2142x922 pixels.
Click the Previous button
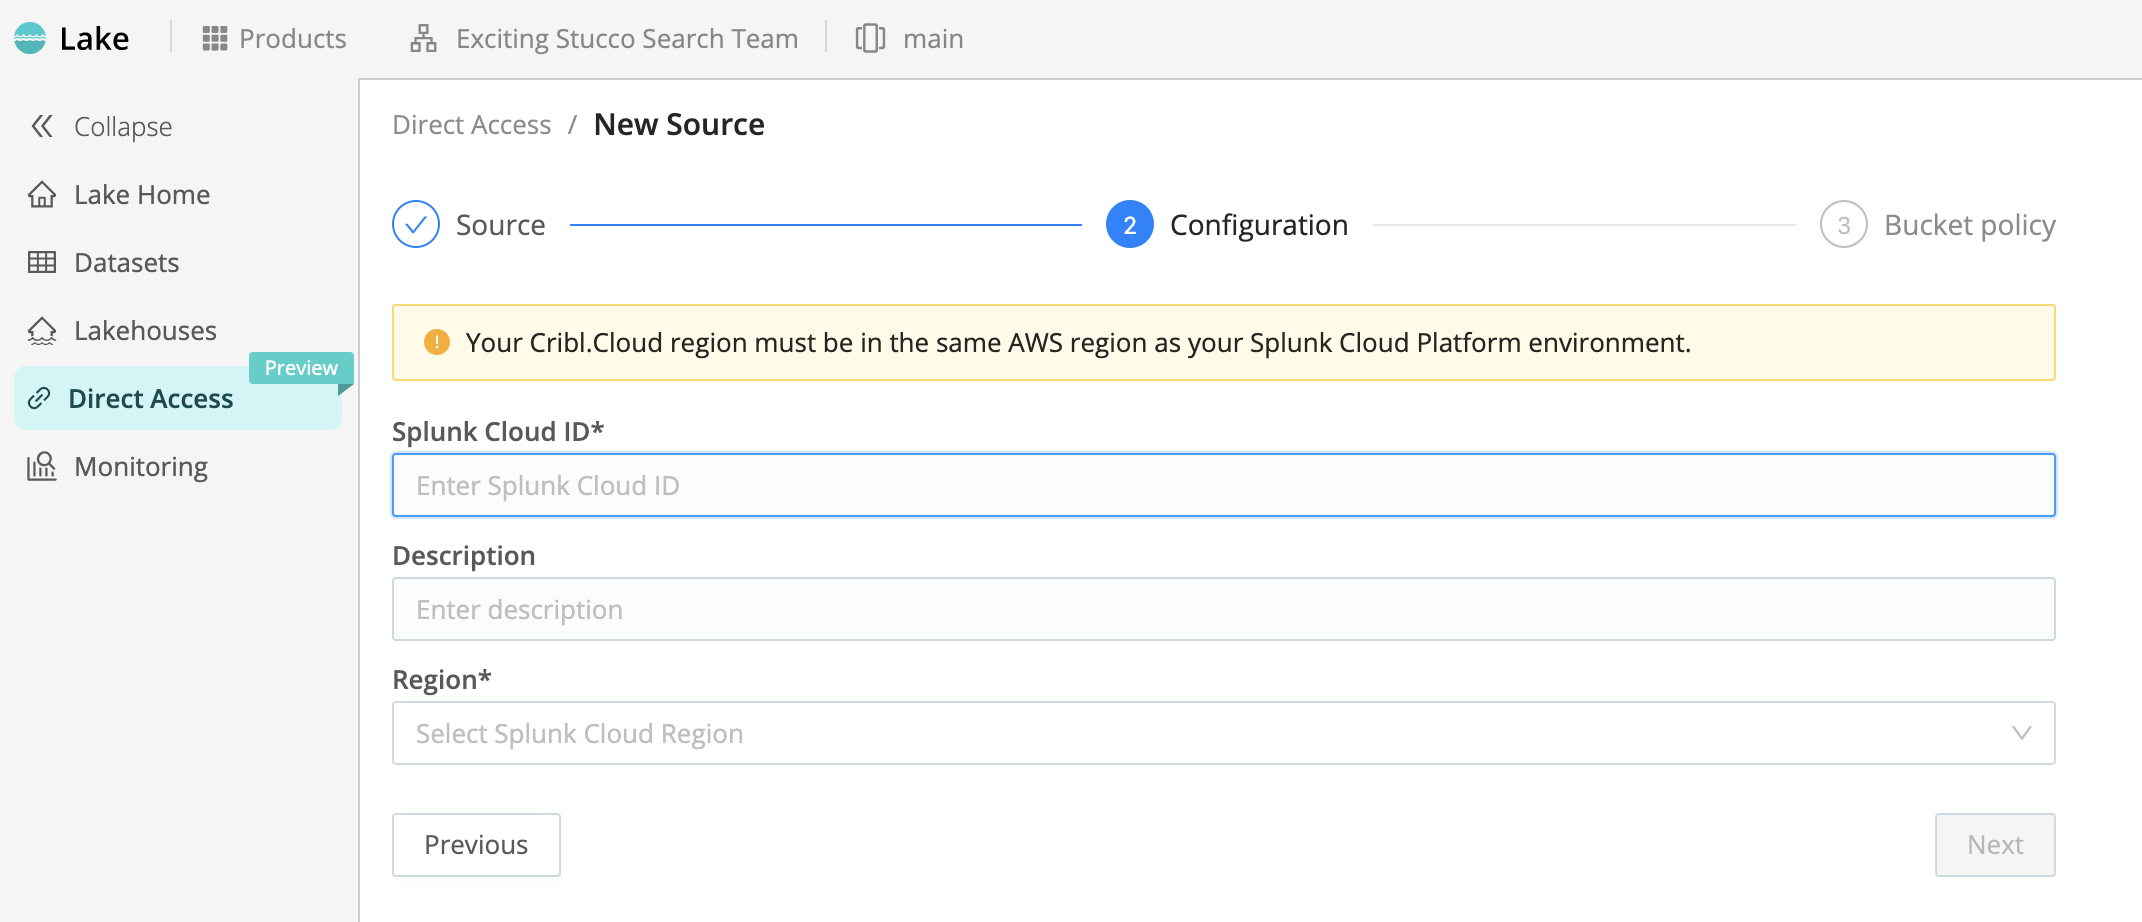[x=476, y=845]
